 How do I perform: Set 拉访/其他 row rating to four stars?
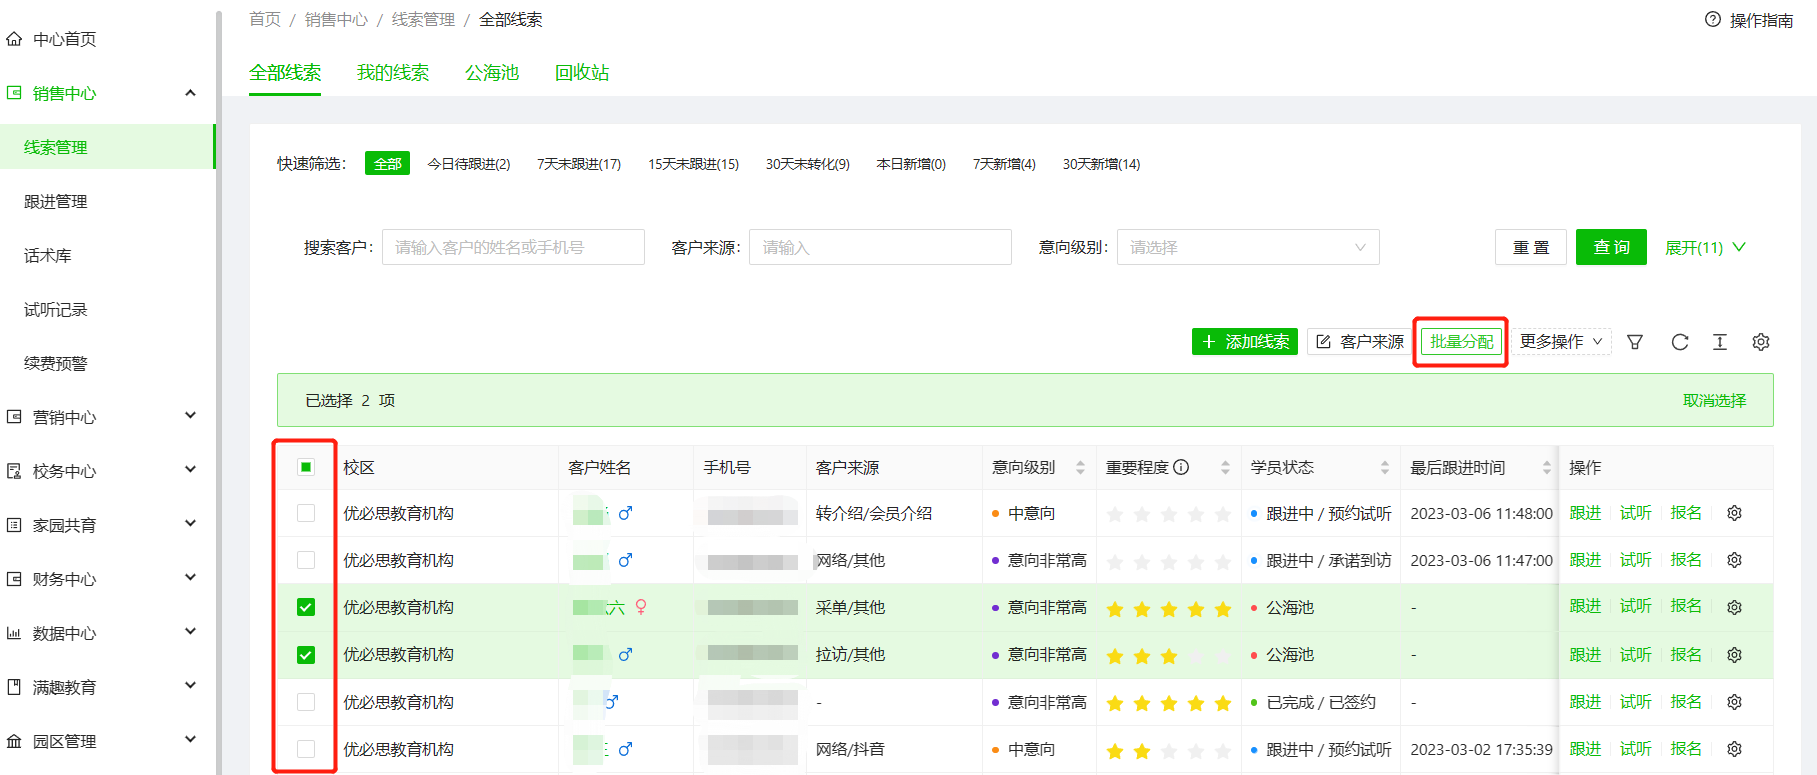point(1196,656)
